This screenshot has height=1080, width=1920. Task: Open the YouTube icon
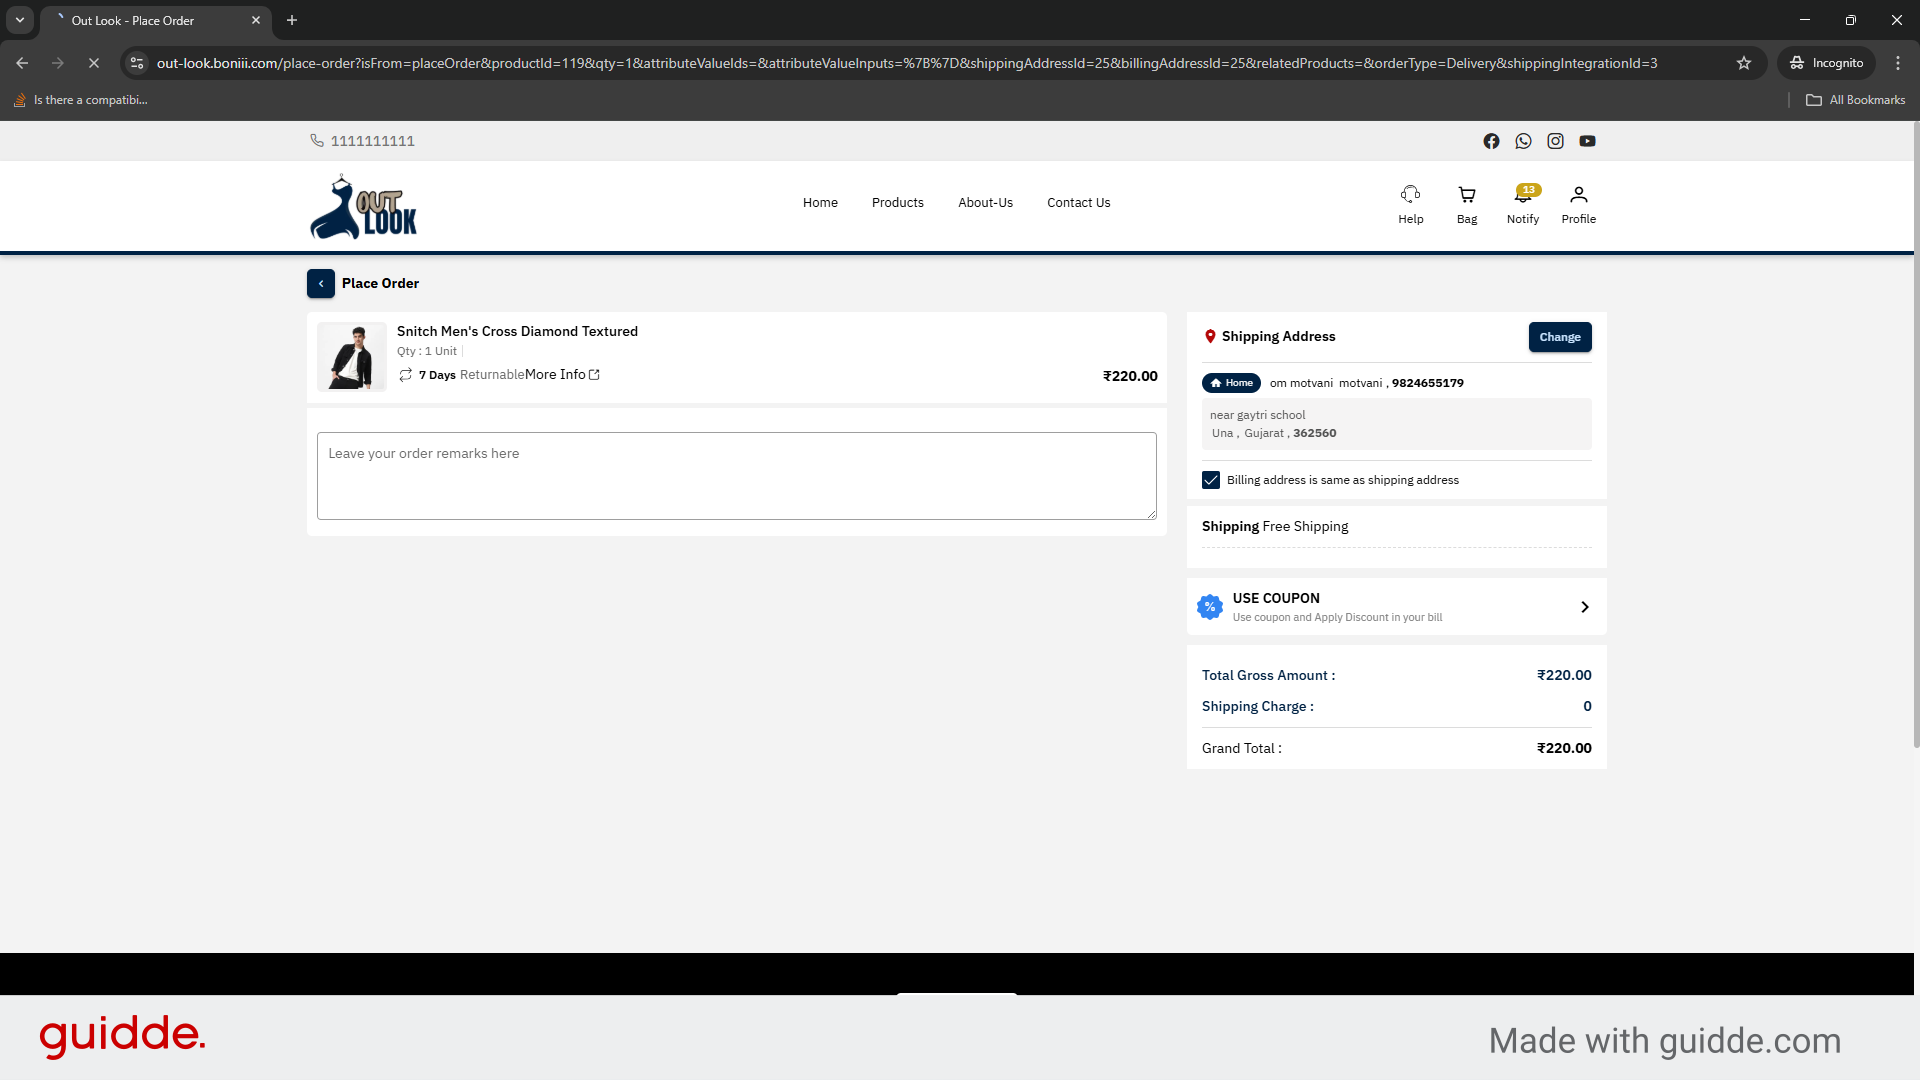click(x=1587, y=141)
